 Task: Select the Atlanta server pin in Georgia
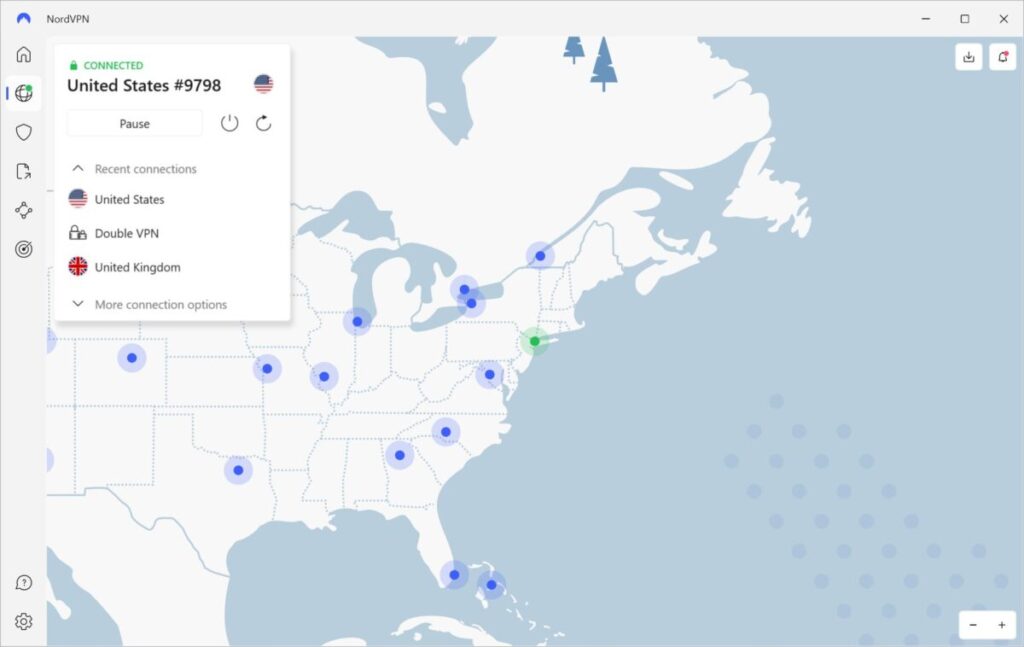400,455
